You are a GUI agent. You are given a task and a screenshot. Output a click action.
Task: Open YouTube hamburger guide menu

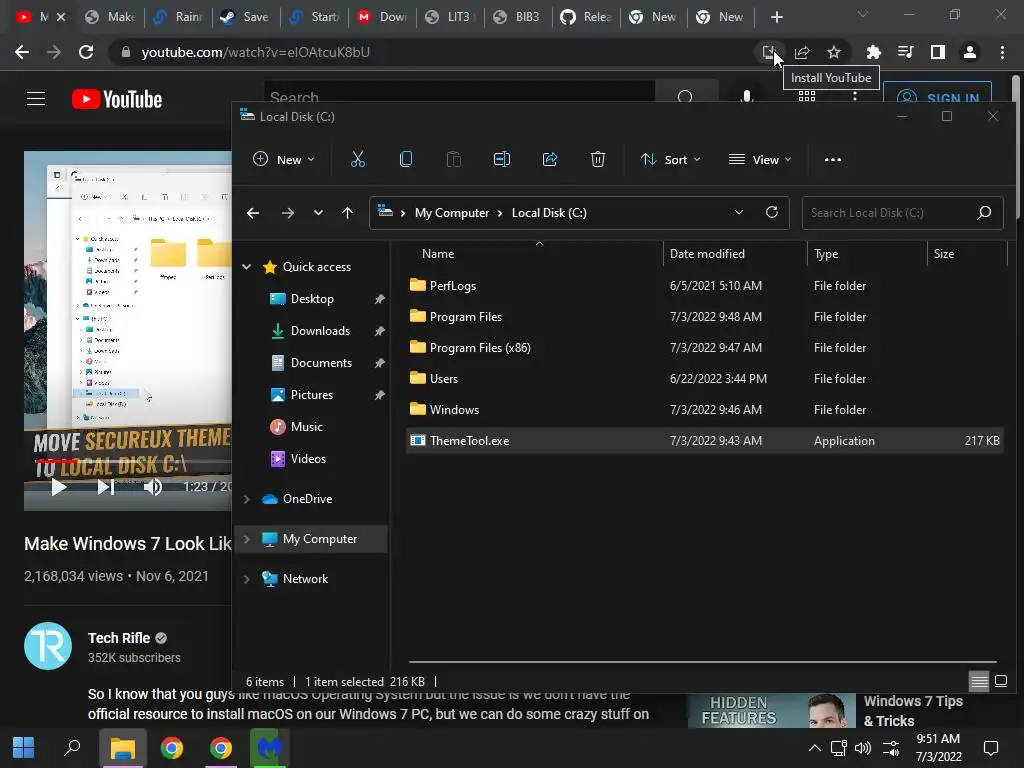[x=36, y=99]
